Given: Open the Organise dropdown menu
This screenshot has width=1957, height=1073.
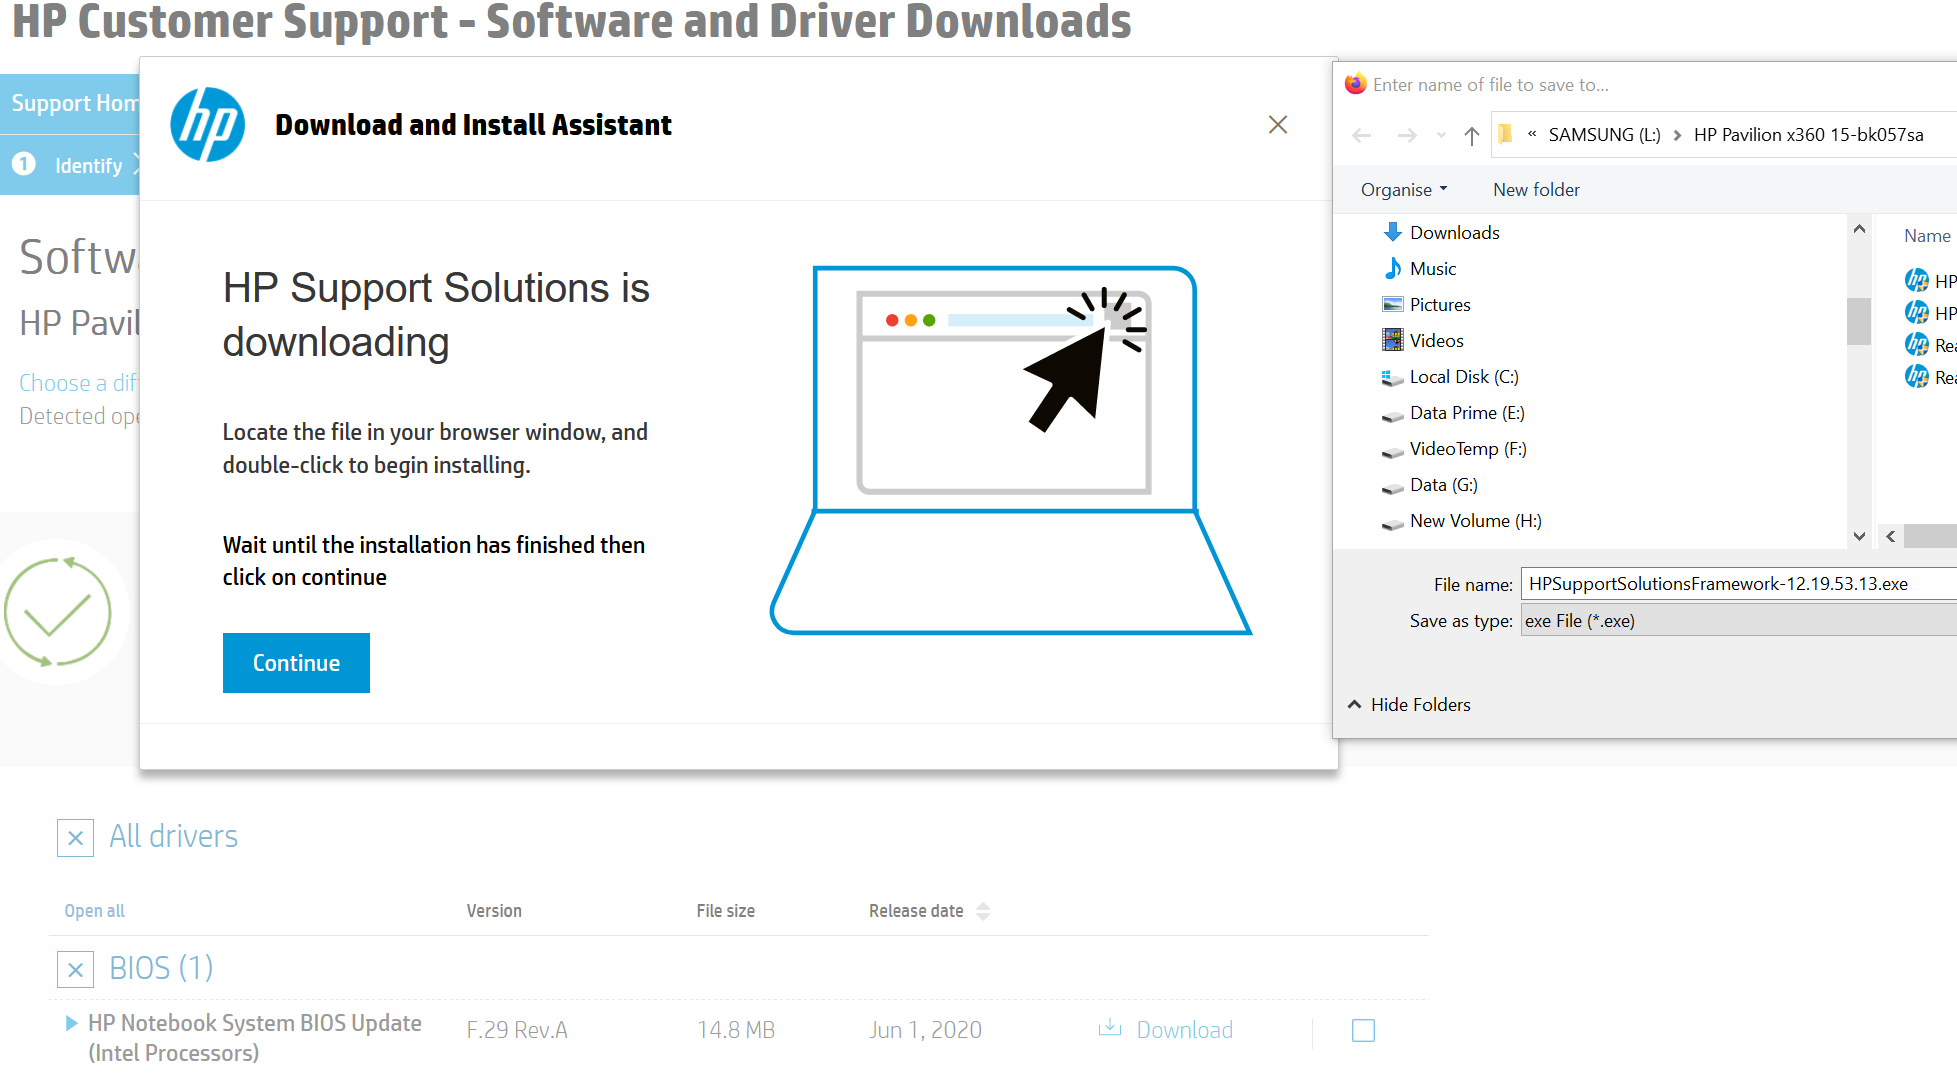Looking at the screenshot, I should [x=1403, y=190].
